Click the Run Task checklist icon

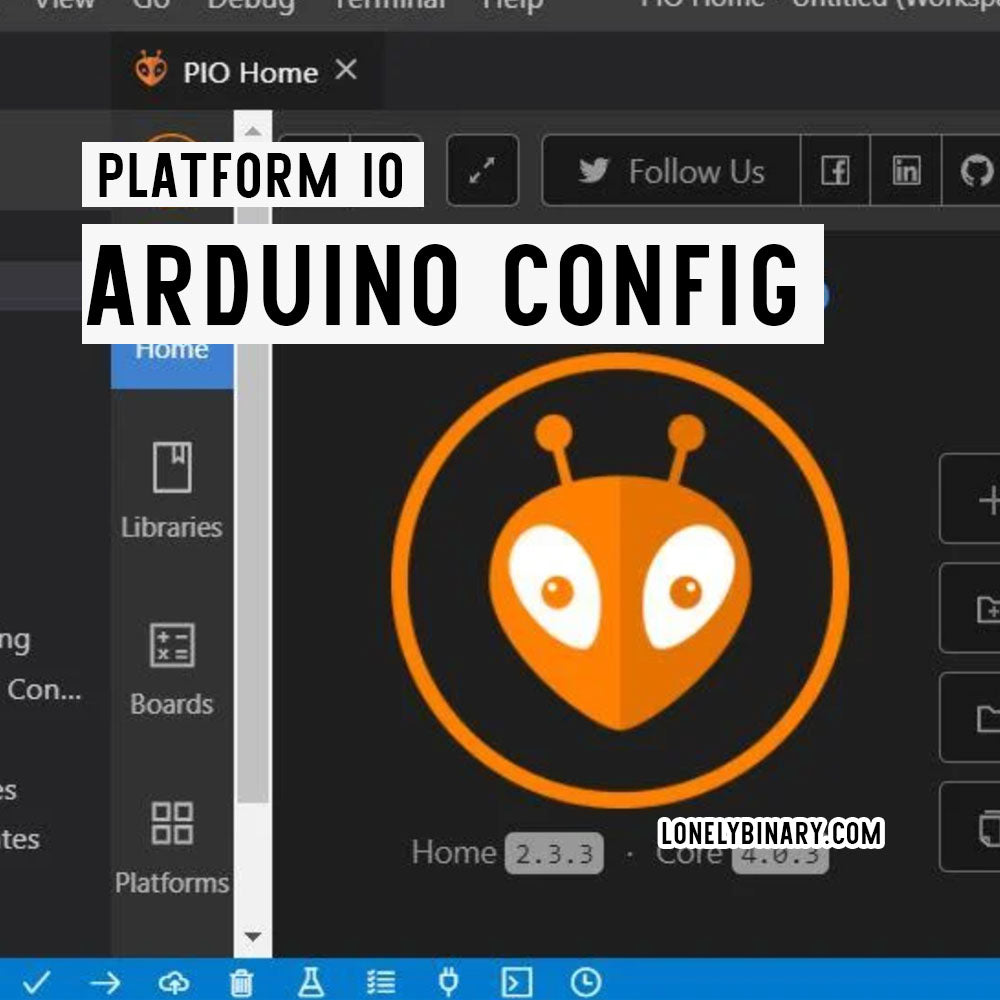(380, 982)
